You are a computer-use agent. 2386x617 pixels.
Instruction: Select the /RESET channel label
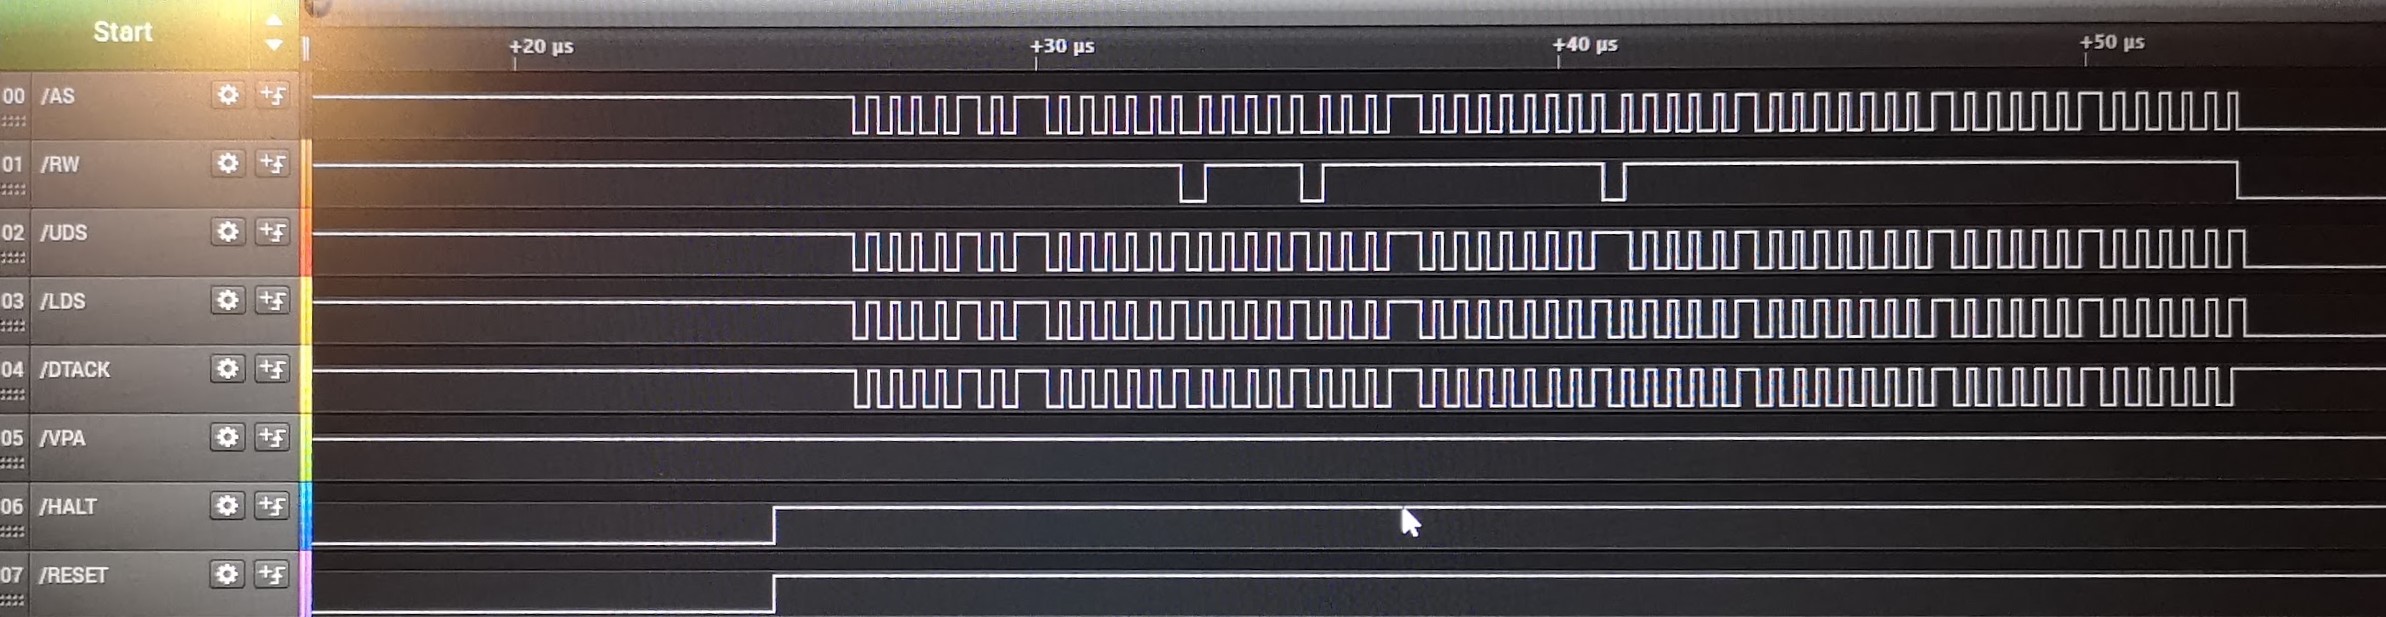click(73, 575)
